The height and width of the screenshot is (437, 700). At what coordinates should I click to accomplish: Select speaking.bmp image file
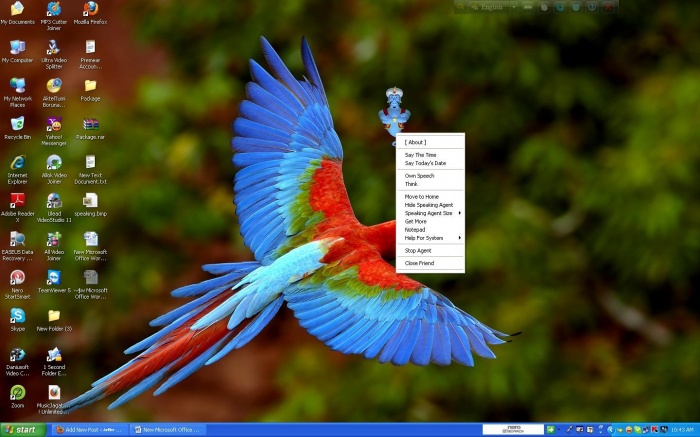click(x=91, y=205)
